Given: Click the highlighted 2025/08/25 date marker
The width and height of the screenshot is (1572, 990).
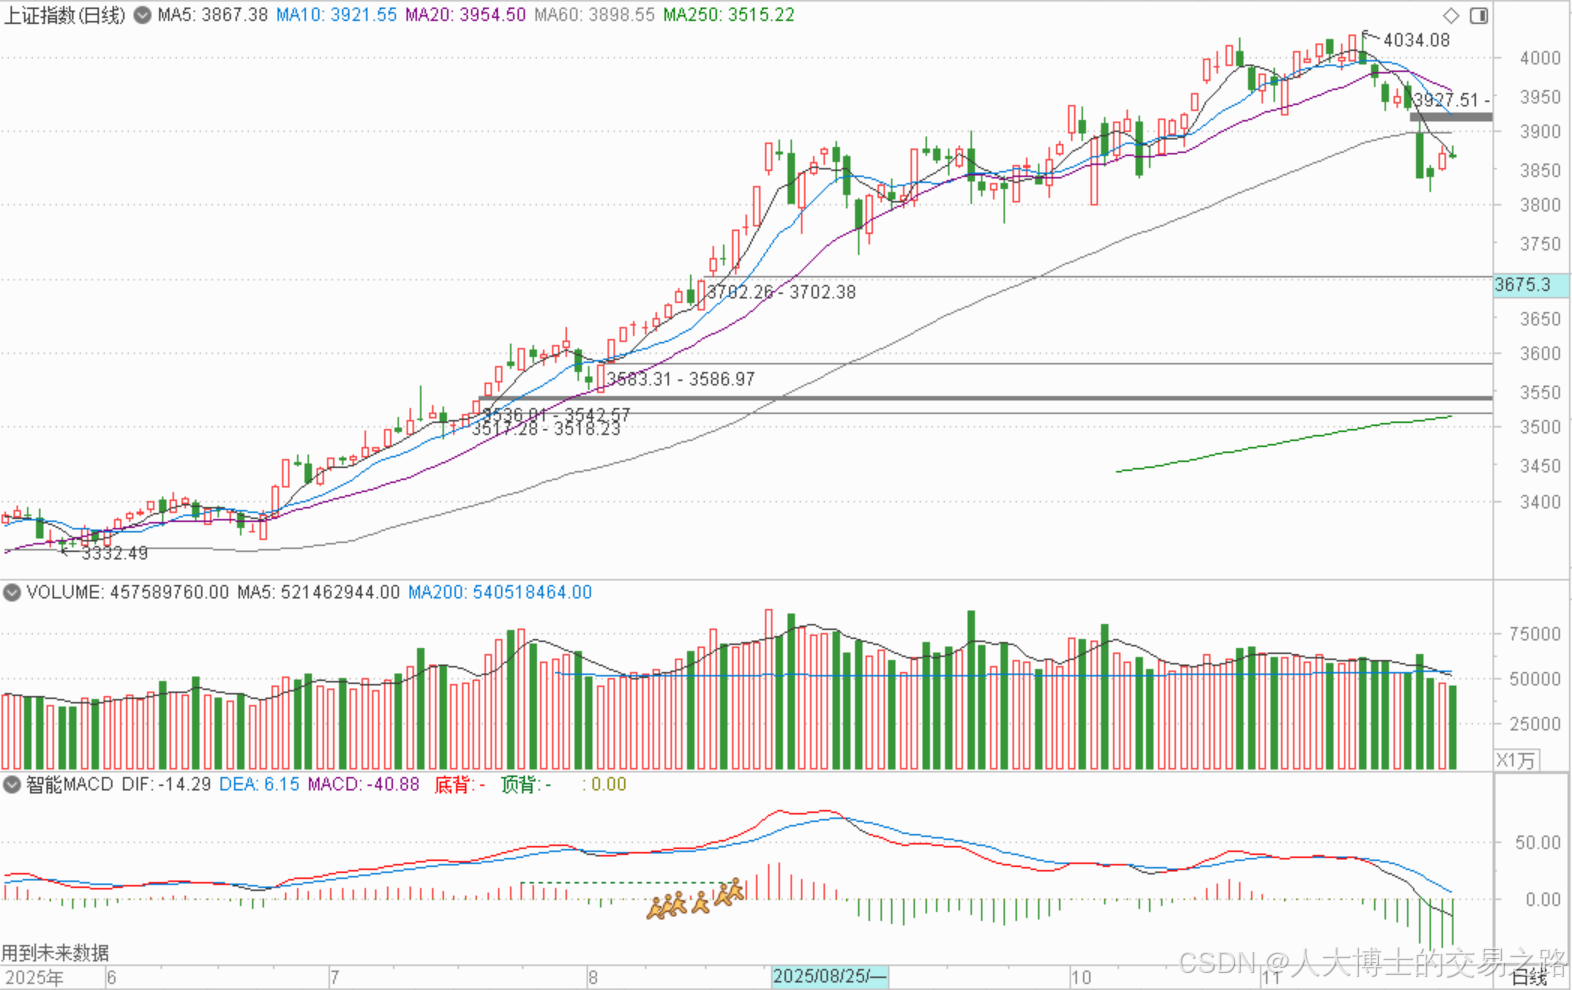Looking at the screenshot, I should [829, 976].
